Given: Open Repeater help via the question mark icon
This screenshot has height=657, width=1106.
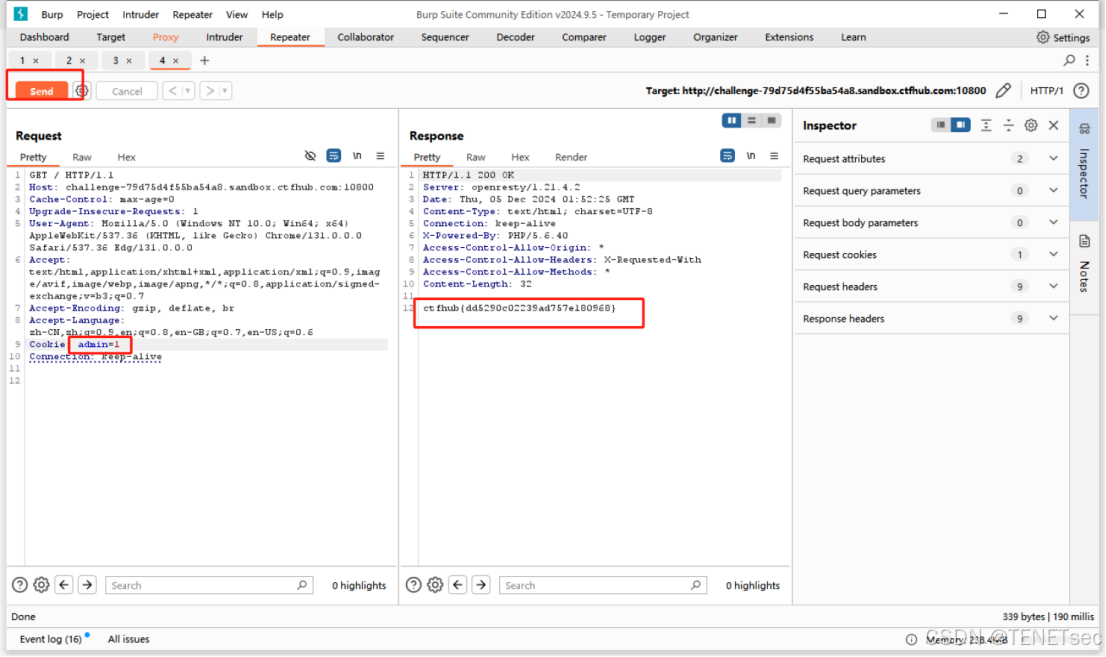Looking at the screenshot, I should coord(1081,90).
